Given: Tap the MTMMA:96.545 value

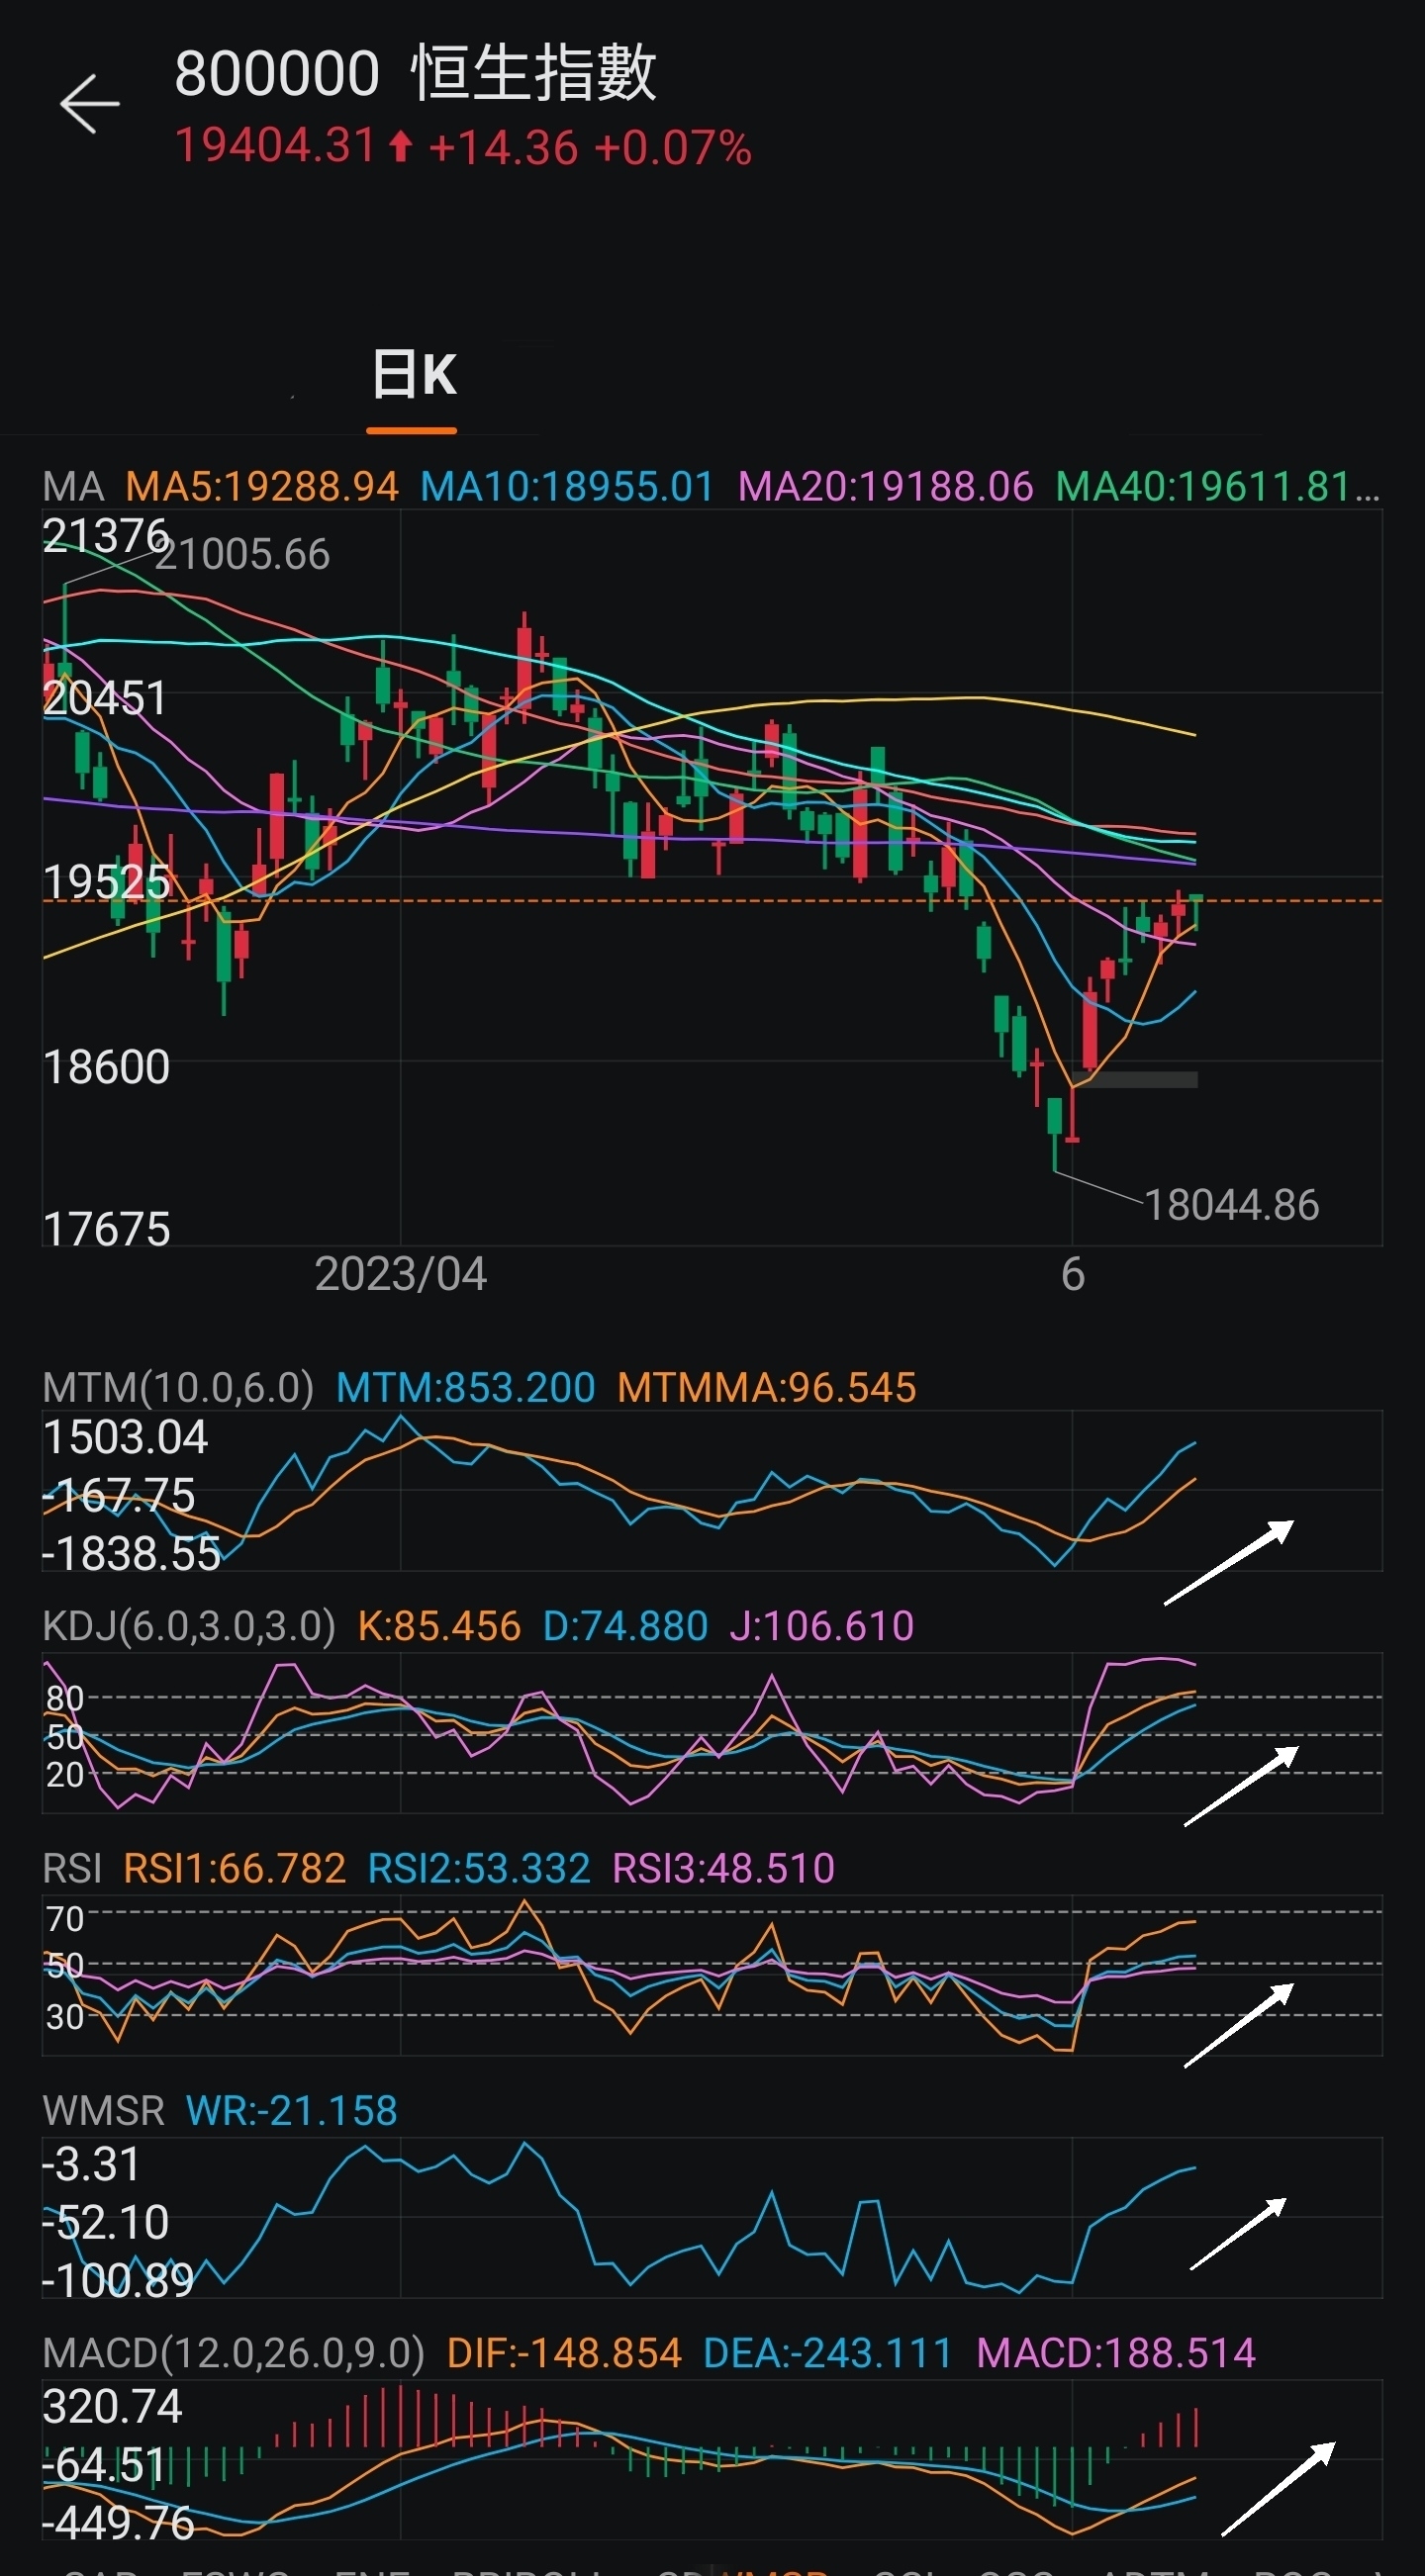Looking at the screenshot, I should (767, 1388).
